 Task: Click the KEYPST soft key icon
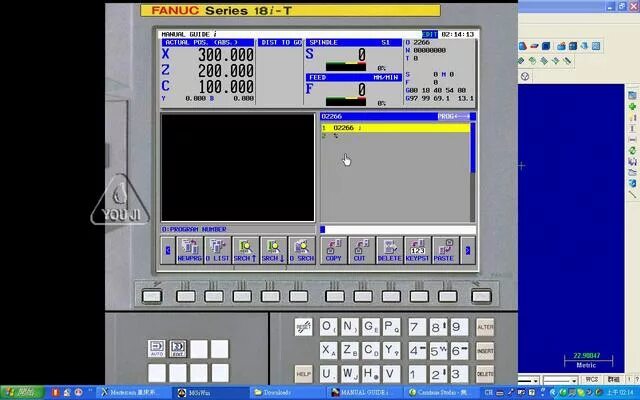[418, 250]
